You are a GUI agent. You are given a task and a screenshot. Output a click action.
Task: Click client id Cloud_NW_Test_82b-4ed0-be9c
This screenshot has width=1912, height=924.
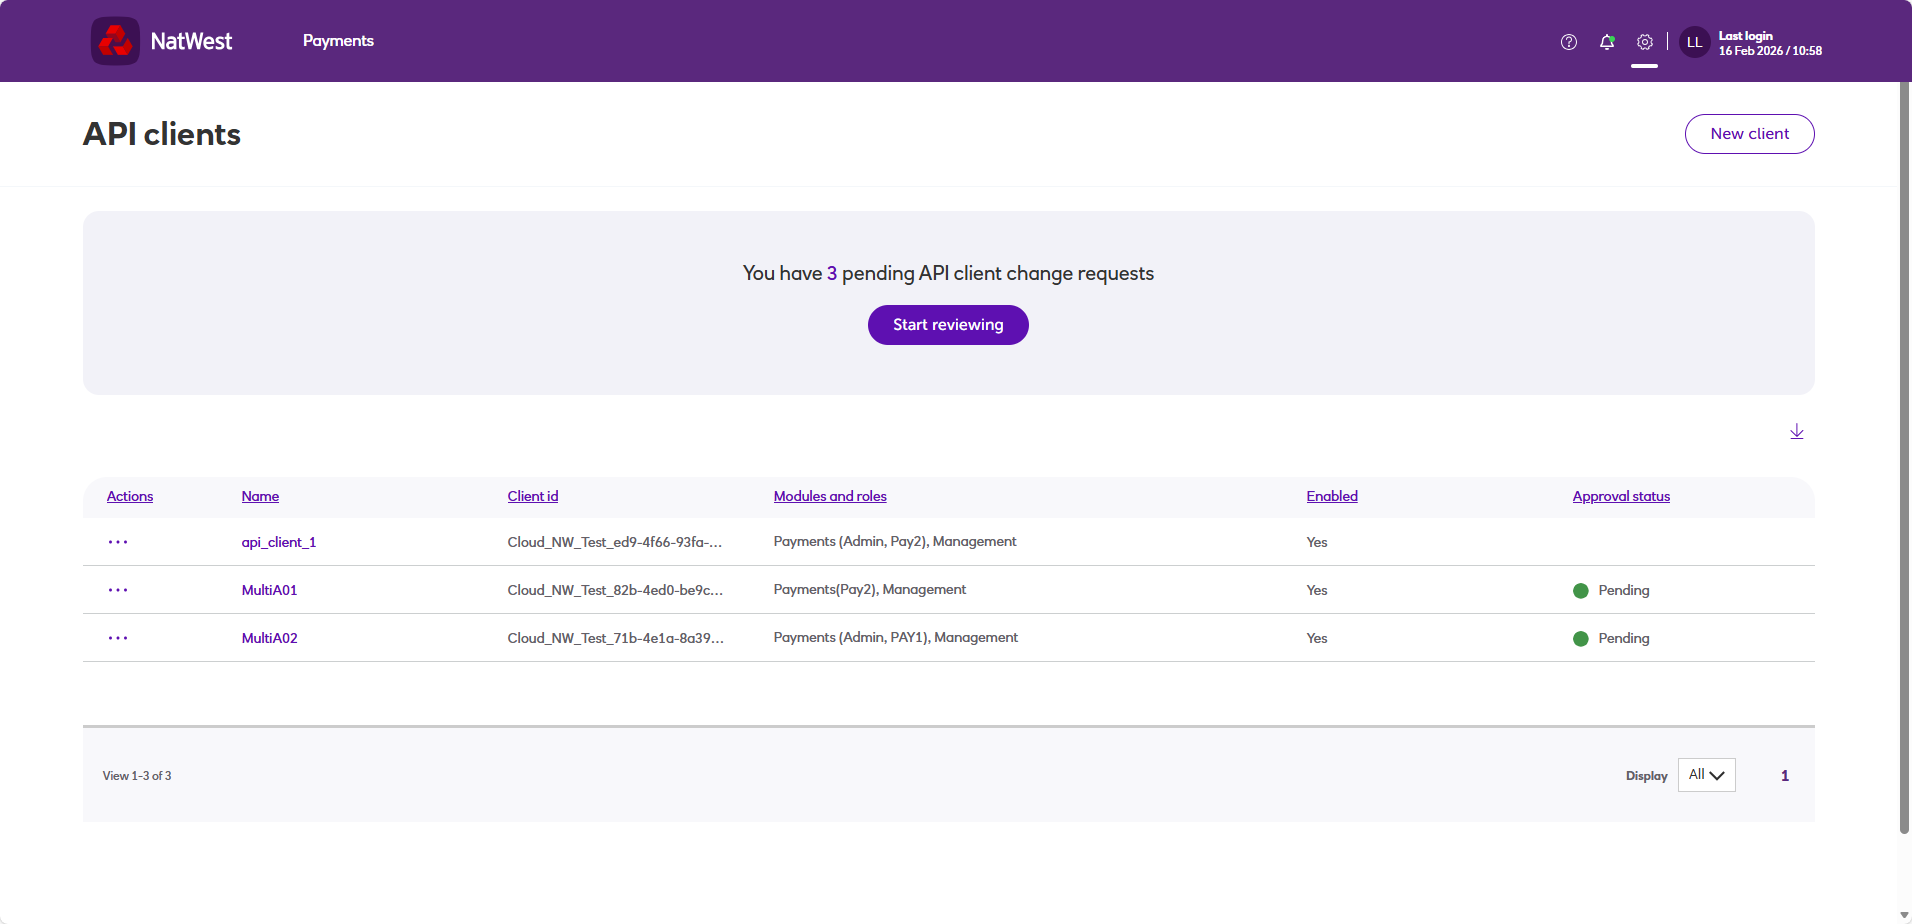coord(615,590)
